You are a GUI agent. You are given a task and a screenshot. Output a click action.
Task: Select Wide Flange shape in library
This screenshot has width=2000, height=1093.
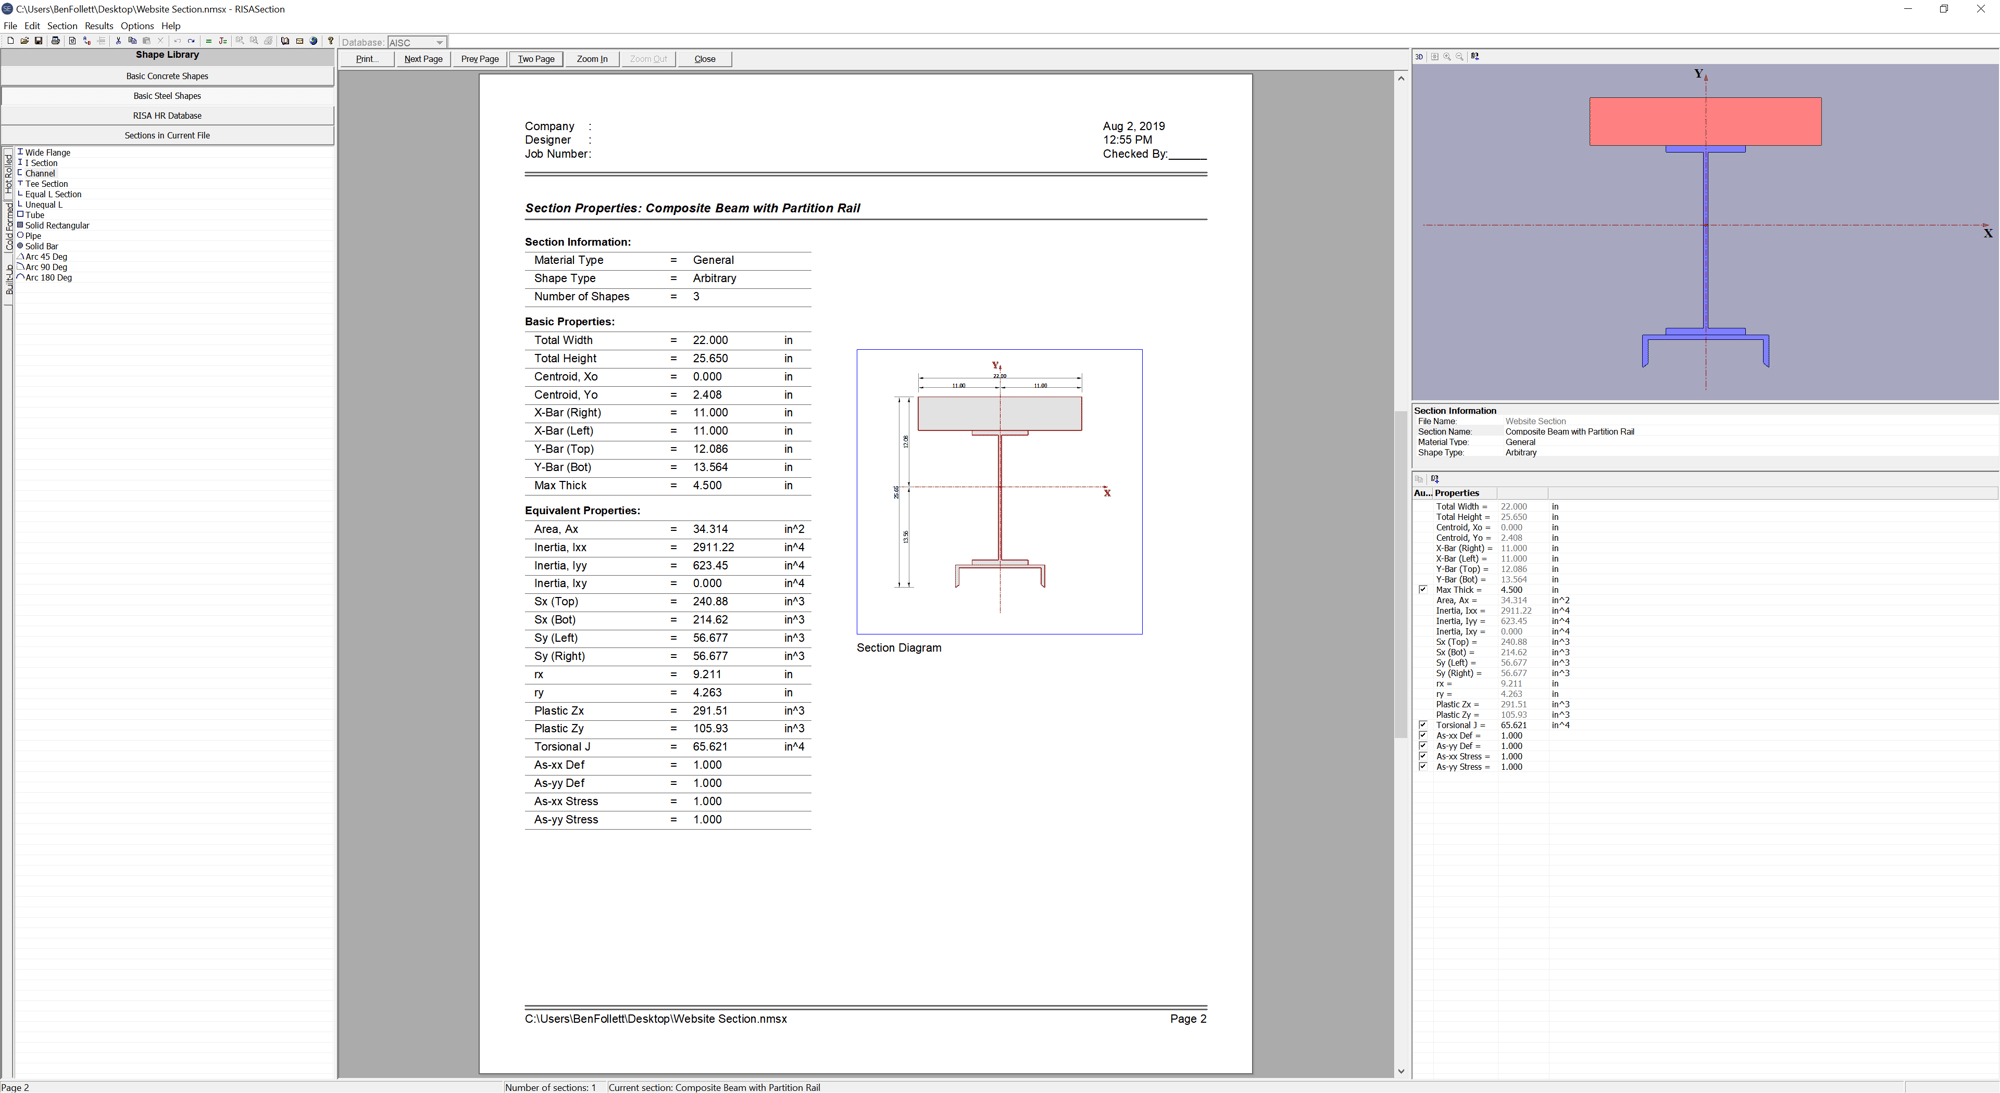tap(47, 153)
